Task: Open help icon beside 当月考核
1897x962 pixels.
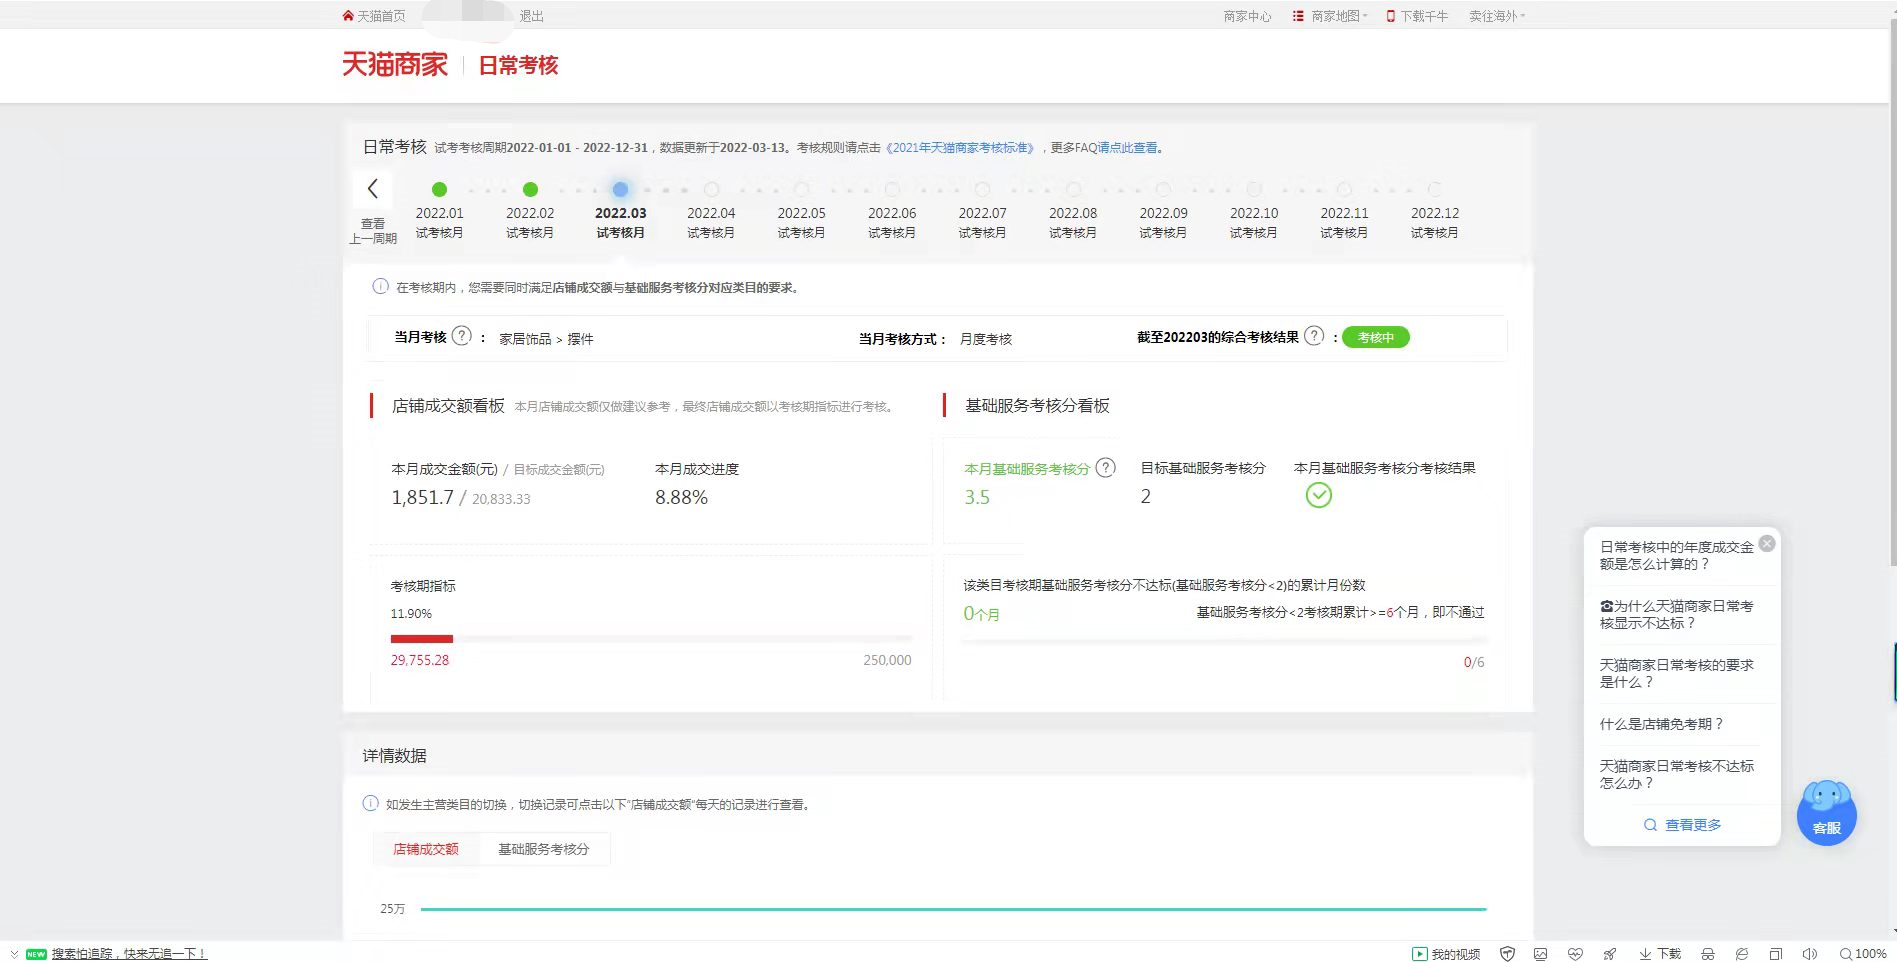Action: pos(461,336)
